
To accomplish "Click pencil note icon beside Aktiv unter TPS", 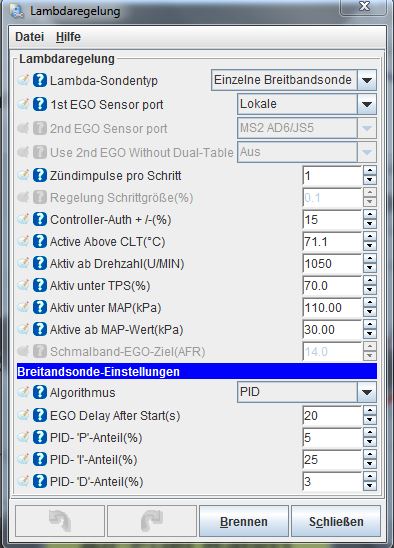I will coord(23,285).
